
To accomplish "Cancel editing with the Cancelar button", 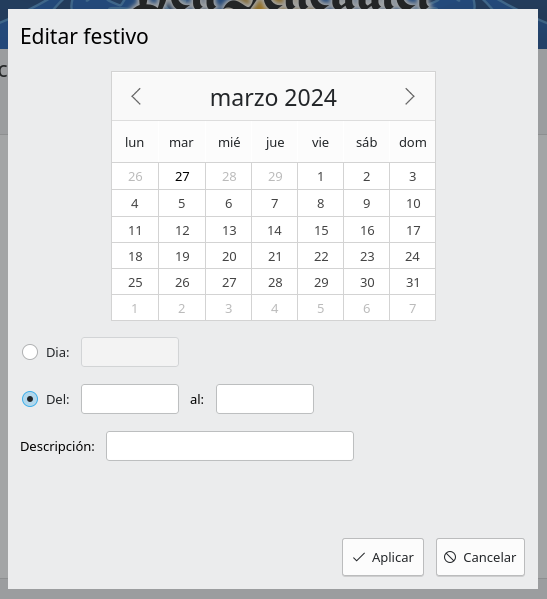I will (481, 557).
